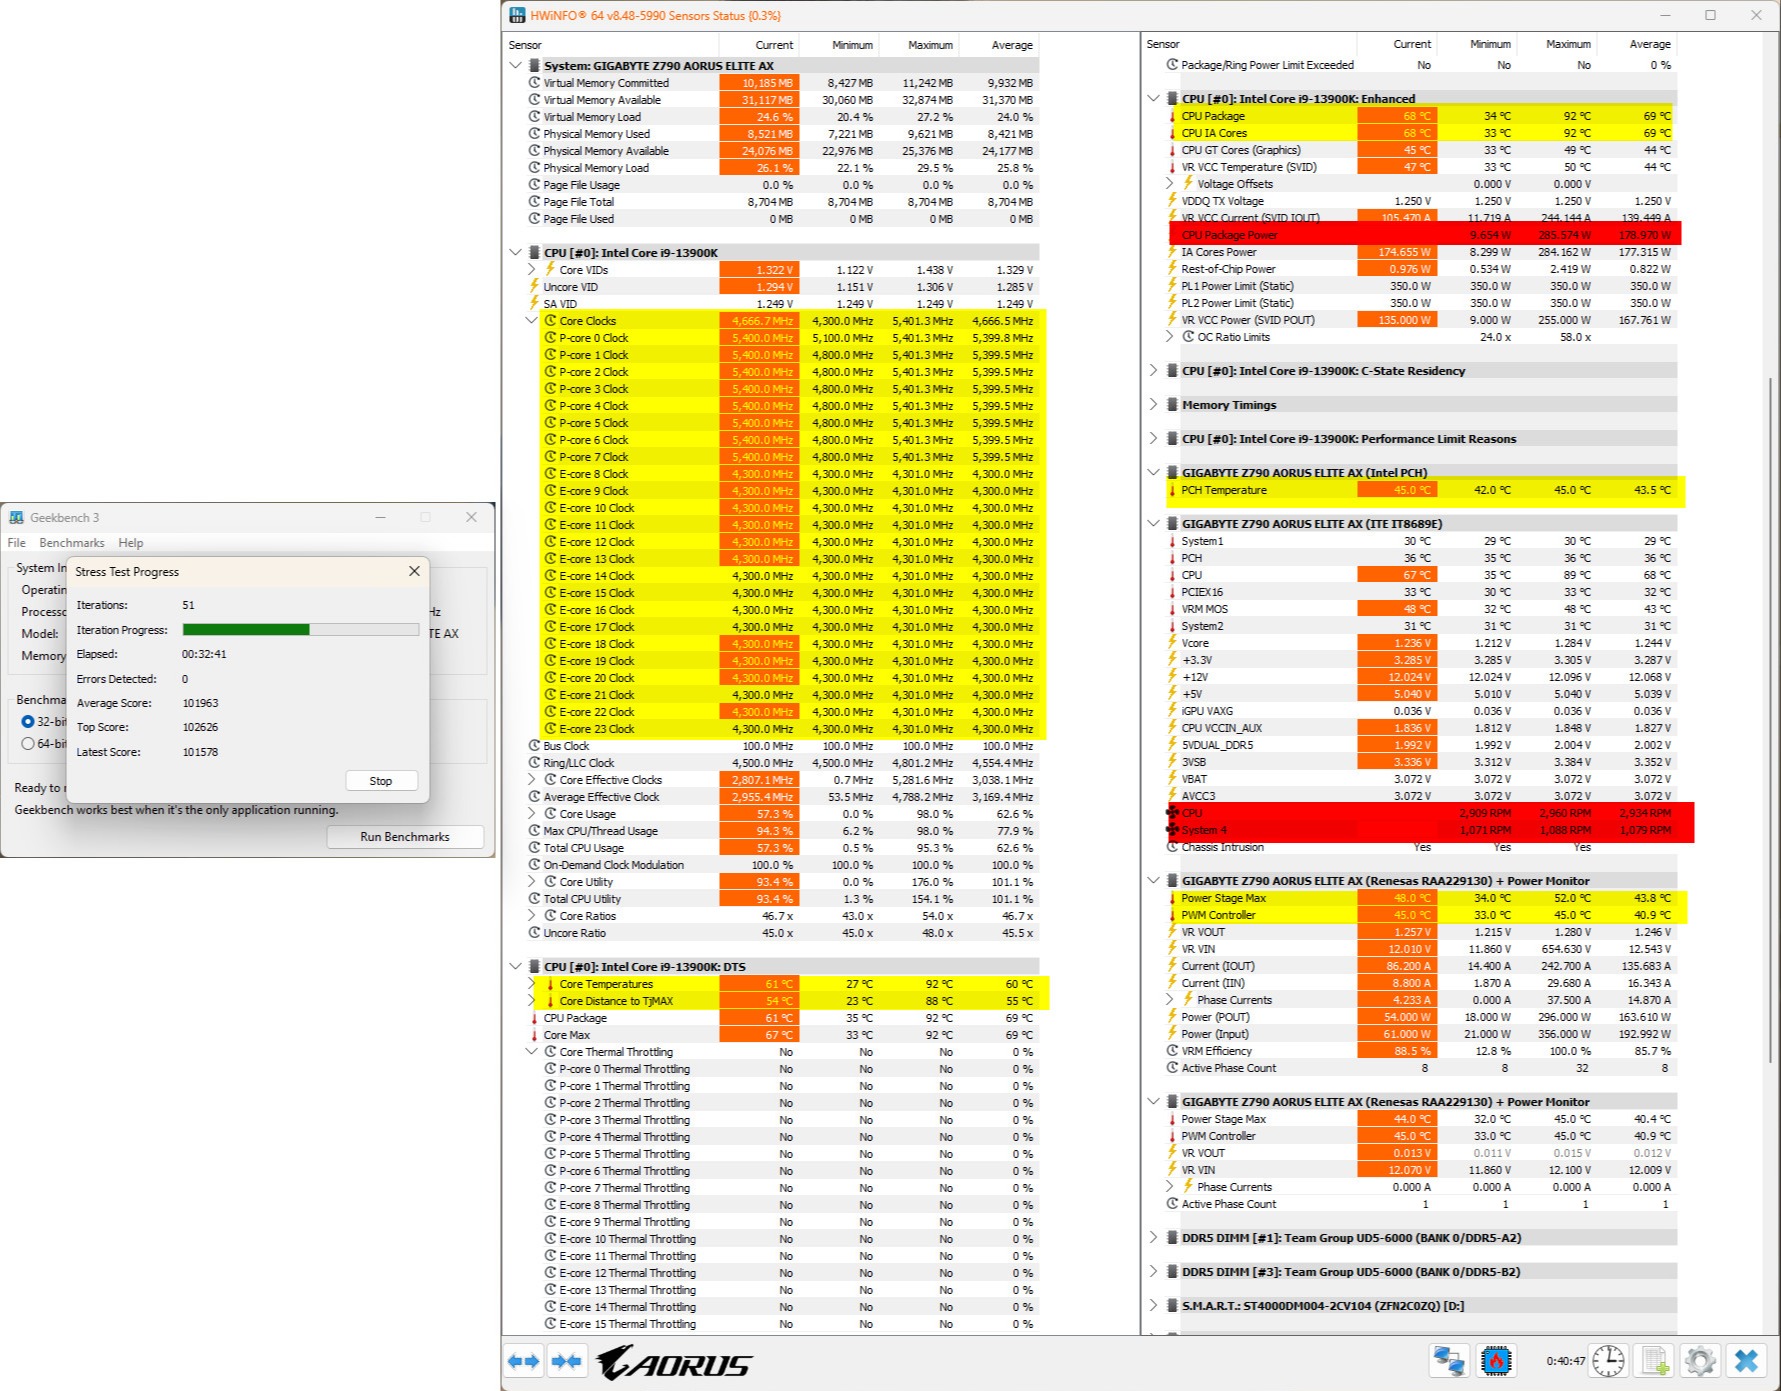Select the 64-bit benchmark radio button
This screenshot has width=1781, height=1391.
(x=28, y=744)
